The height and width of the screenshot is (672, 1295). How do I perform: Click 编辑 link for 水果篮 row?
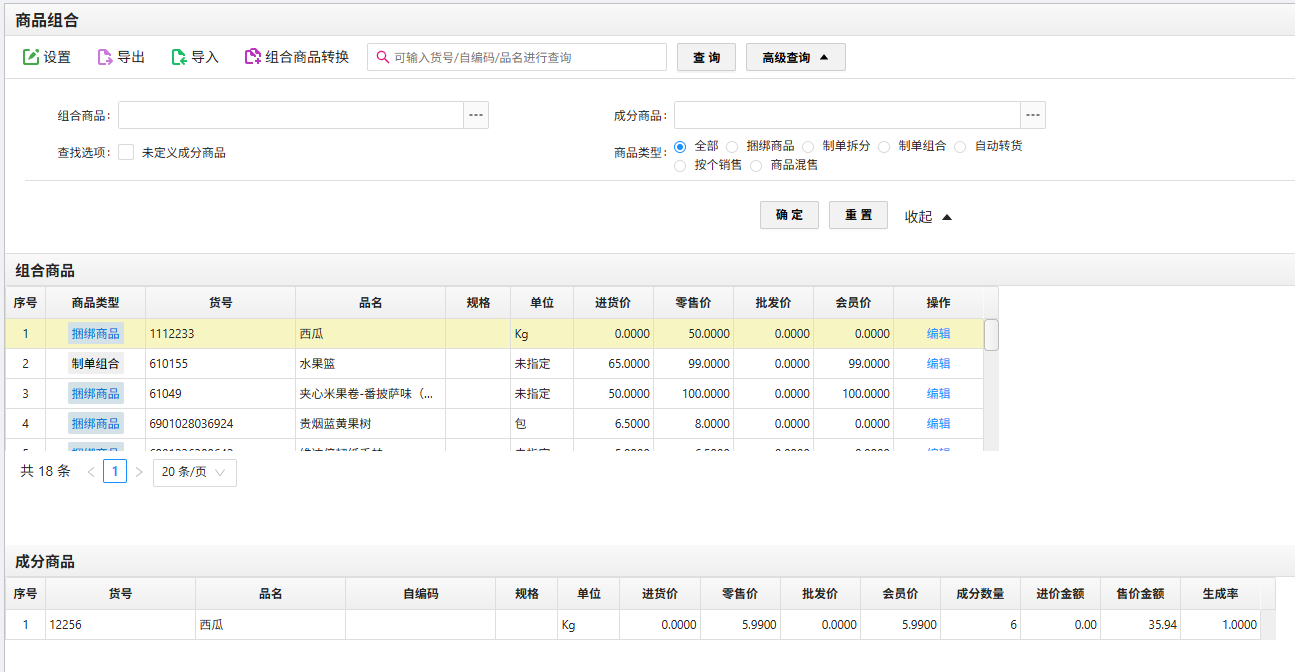pos(939,364)
